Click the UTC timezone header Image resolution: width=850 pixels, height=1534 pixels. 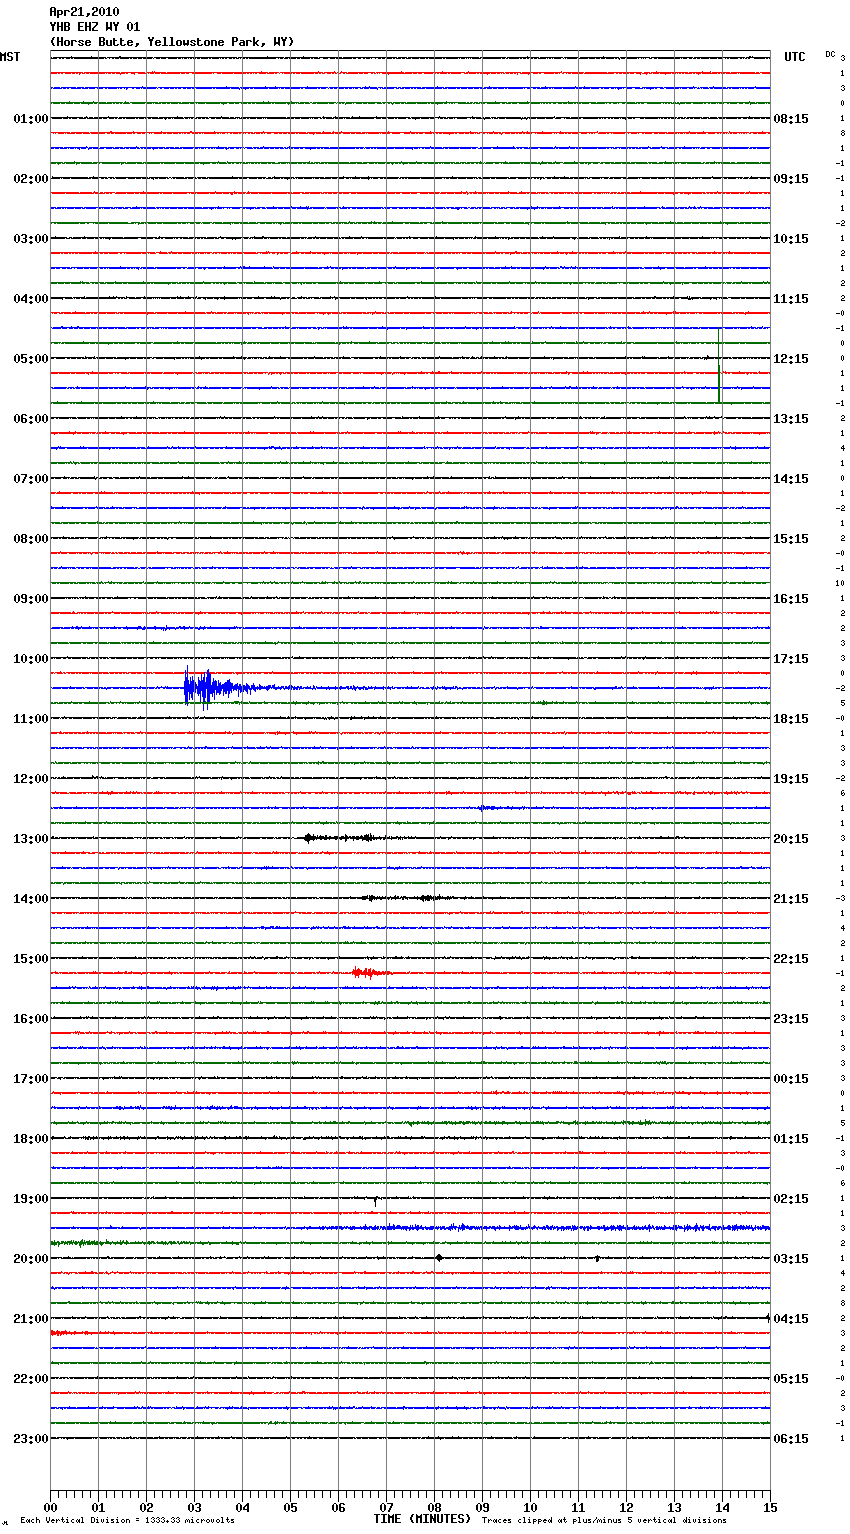click(795, 57)
